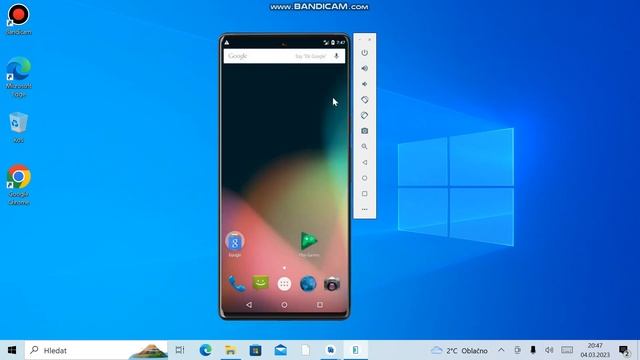
Task: Open the Browser globe app in the dock
Action: [x=308, y=284]
